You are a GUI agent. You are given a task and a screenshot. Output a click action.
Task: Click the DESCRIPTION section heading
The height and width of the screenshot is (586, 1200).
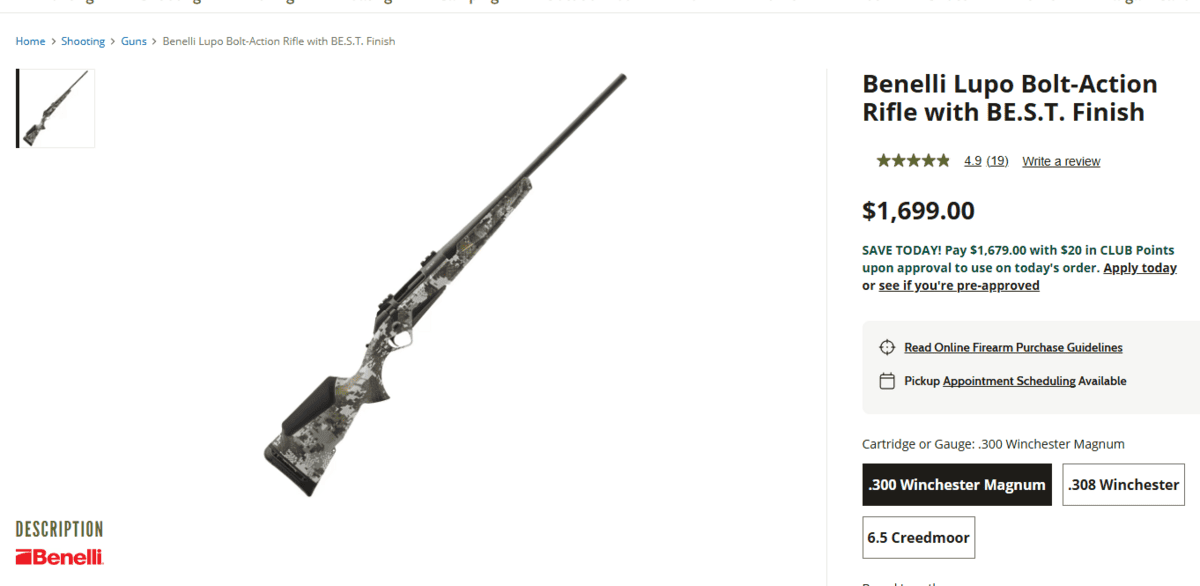59,529
